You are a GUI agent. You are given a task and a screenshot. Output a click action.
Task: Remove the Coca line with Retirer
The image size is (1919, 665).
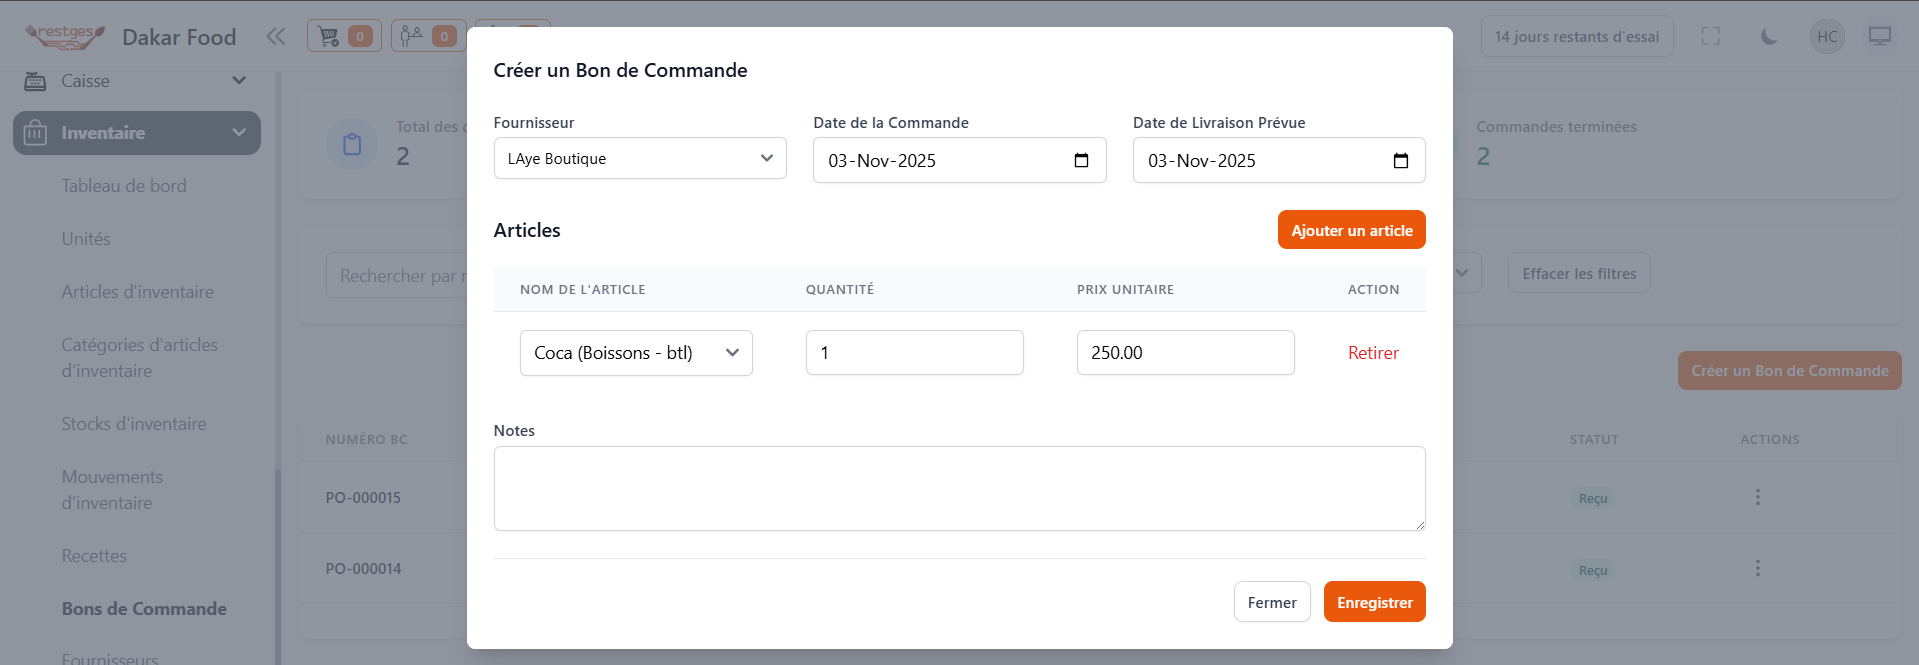pyautogui.click(x=1373, y=353)
